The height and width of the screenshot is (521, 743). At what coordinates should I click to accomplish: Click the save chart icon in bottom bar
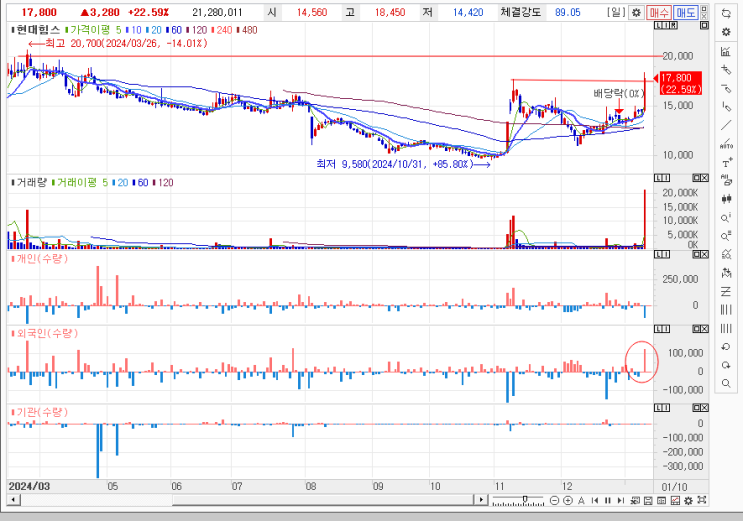[649, 500]
